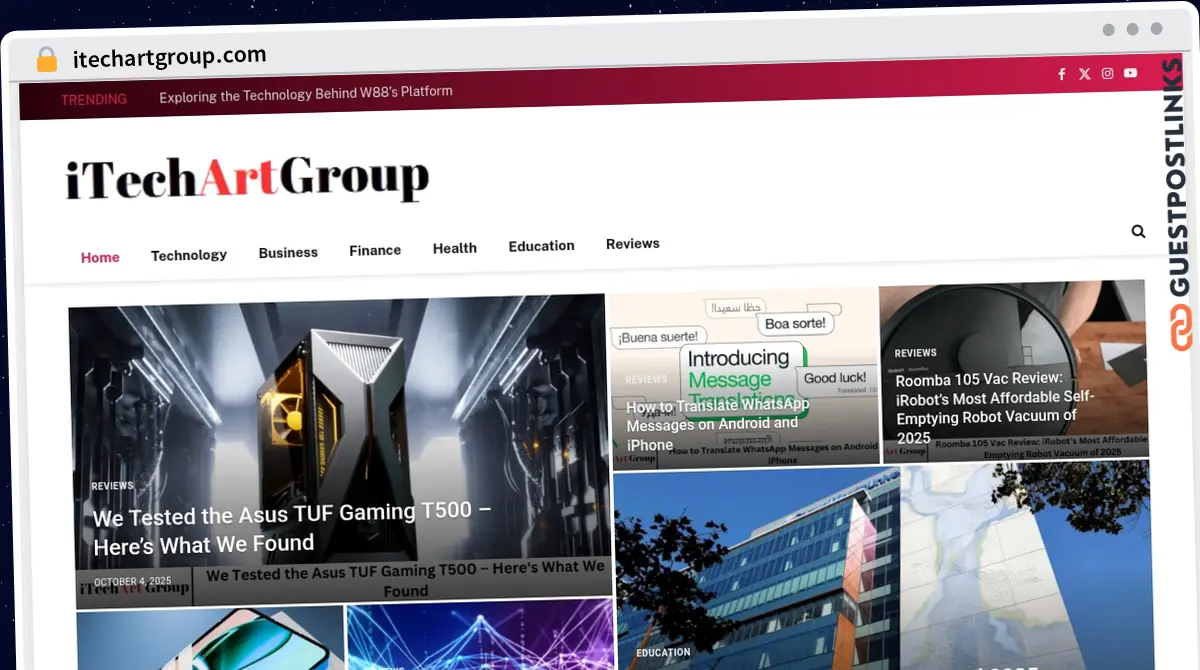Open the Education menu item
The height and width of the screenshot is (670, 1200).
pos(541,246)
